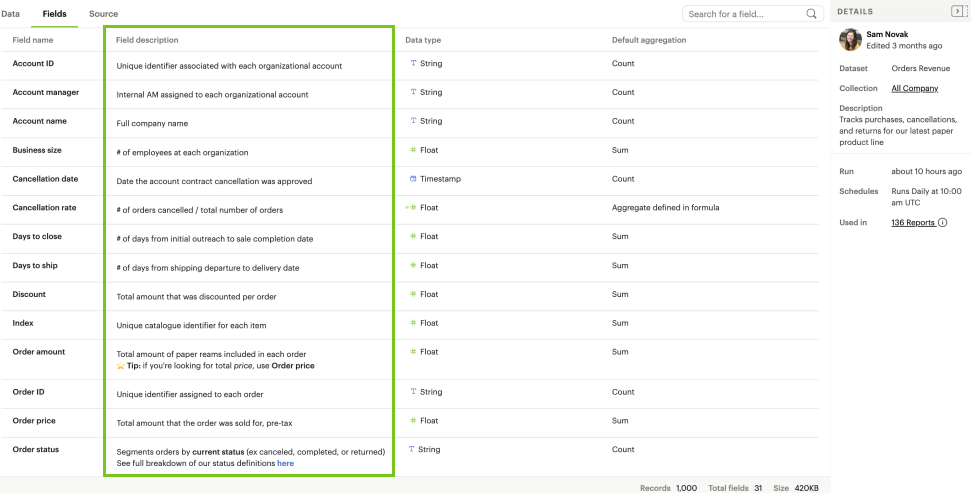This screenshot has height=493, width=971.
Task: Click the String type icon for Account manager
Action: [x=413, y=92]
